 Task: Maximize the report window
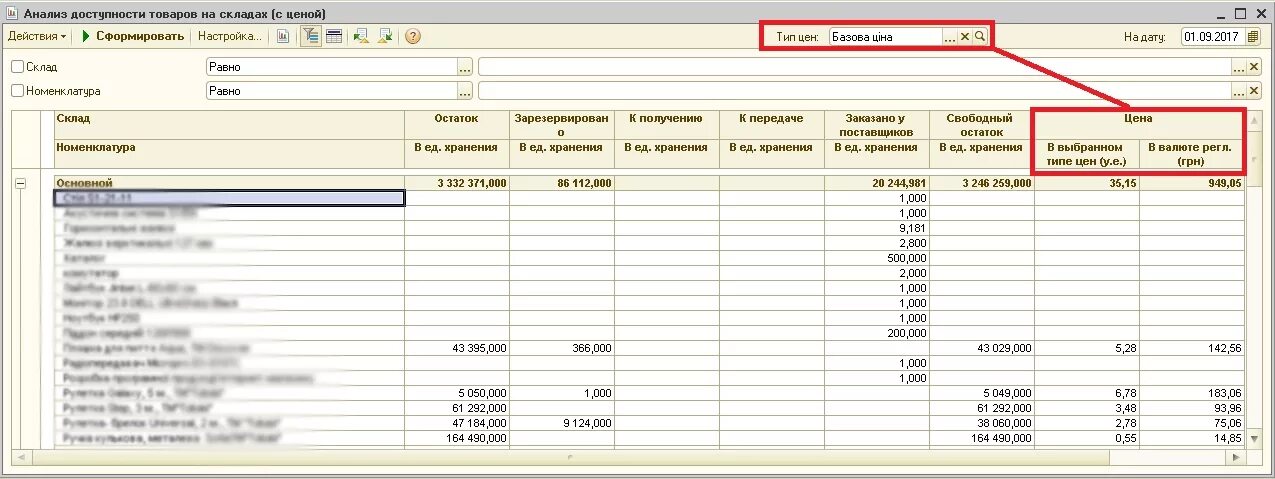[1240, 14]
